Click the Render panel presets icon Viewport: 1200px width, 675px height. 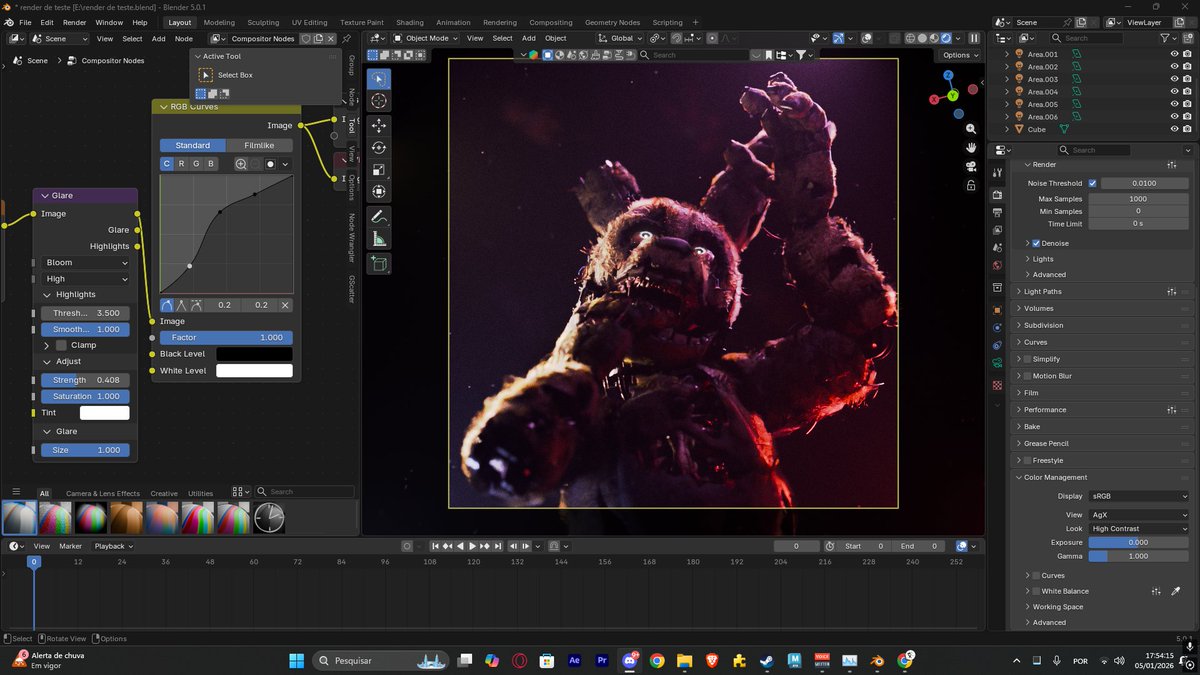point(1172,164)
